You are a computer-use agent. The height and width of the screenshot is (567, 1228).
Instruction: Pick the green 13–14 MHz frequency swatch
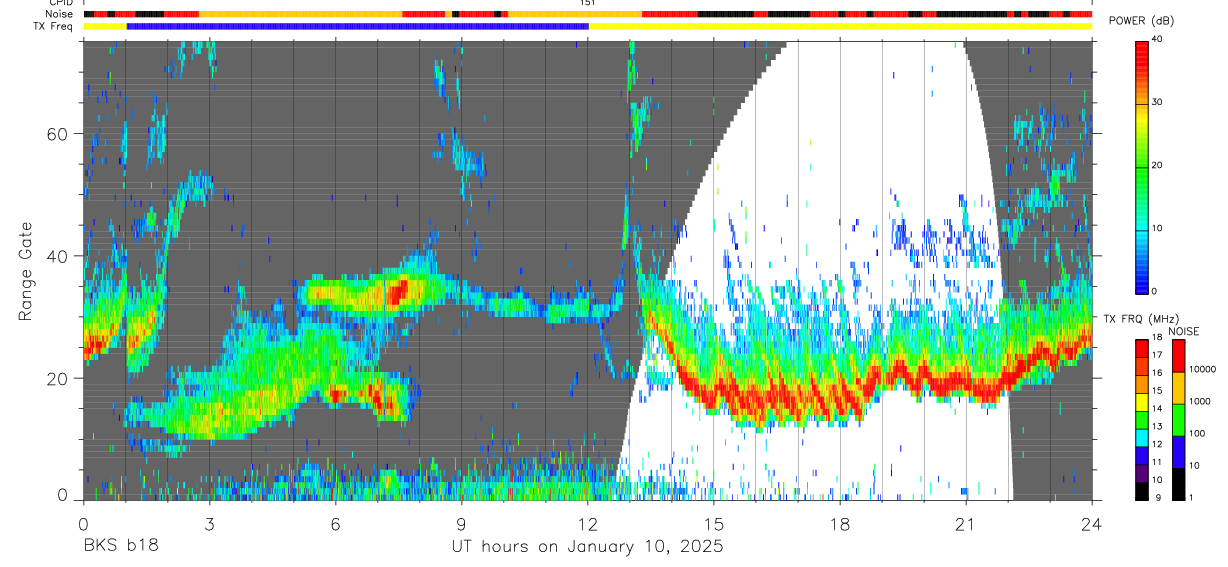pos(1142,419)
